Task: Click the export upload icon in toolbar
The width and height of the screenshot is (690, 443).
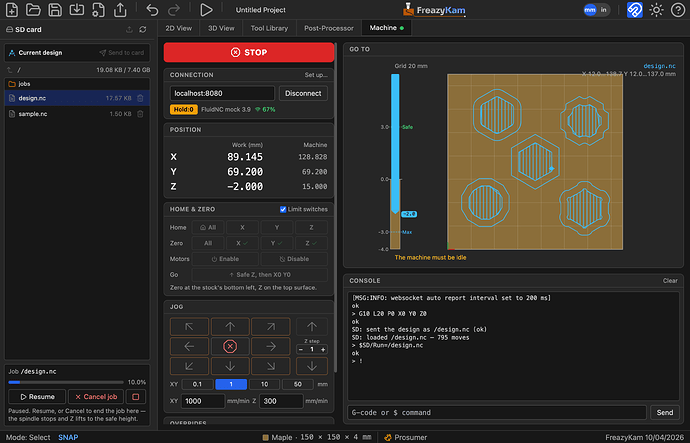Action: click(120, 10)
